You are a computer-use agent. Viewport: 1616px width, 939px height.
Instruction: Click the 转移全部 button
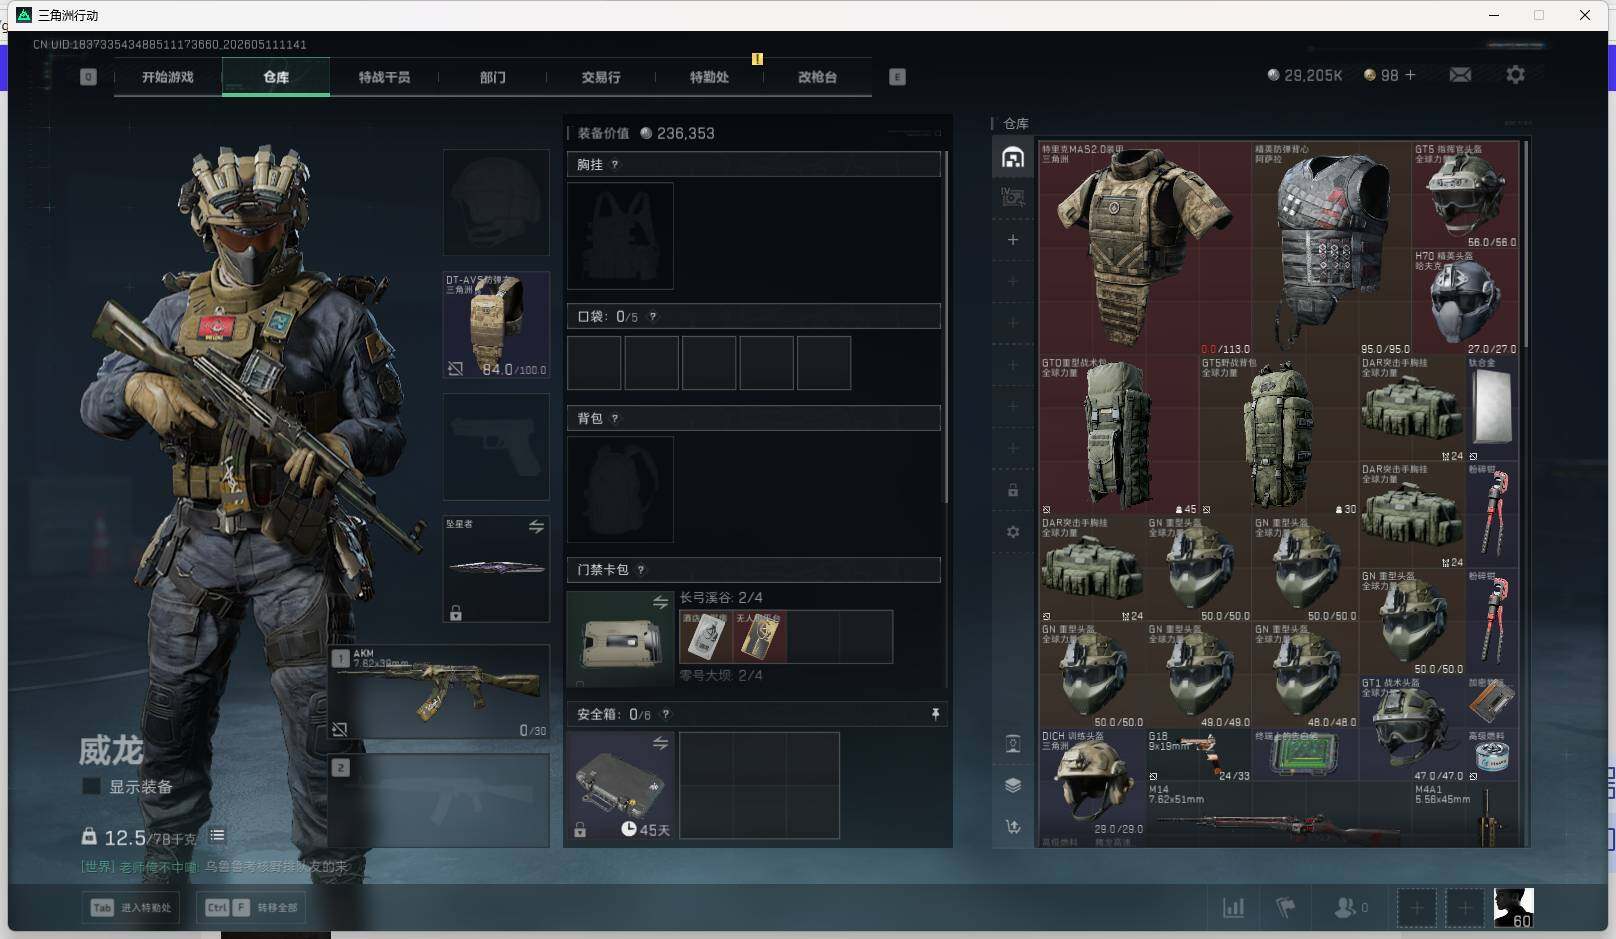click(251, 908)
